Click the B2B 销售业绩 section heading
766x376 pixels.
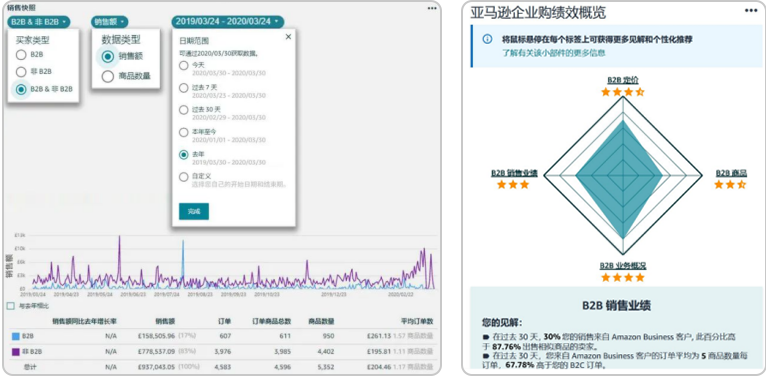pos(617,306)
